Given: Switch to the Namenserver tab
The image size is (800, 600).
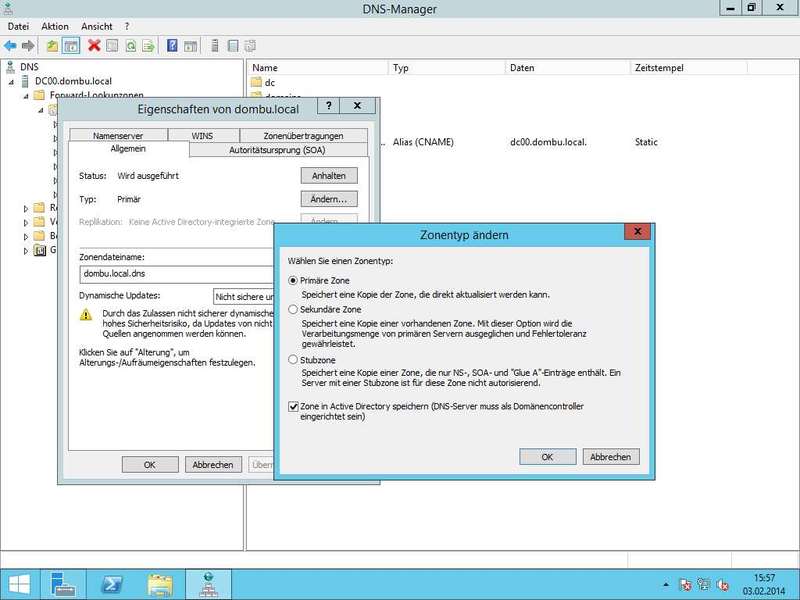Looking at the screenshot, I should pos(118,136).
